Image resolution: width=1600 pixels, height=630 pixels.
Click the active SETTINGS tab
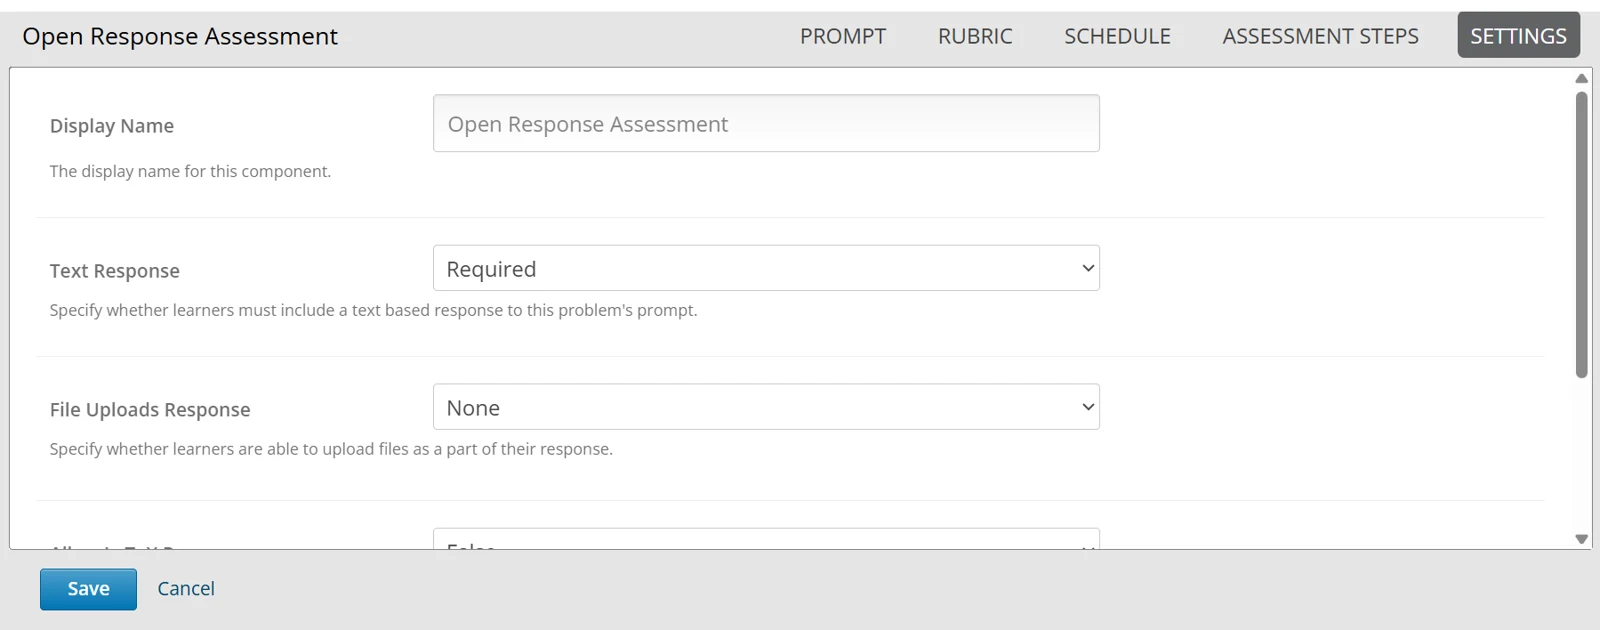1518,35
